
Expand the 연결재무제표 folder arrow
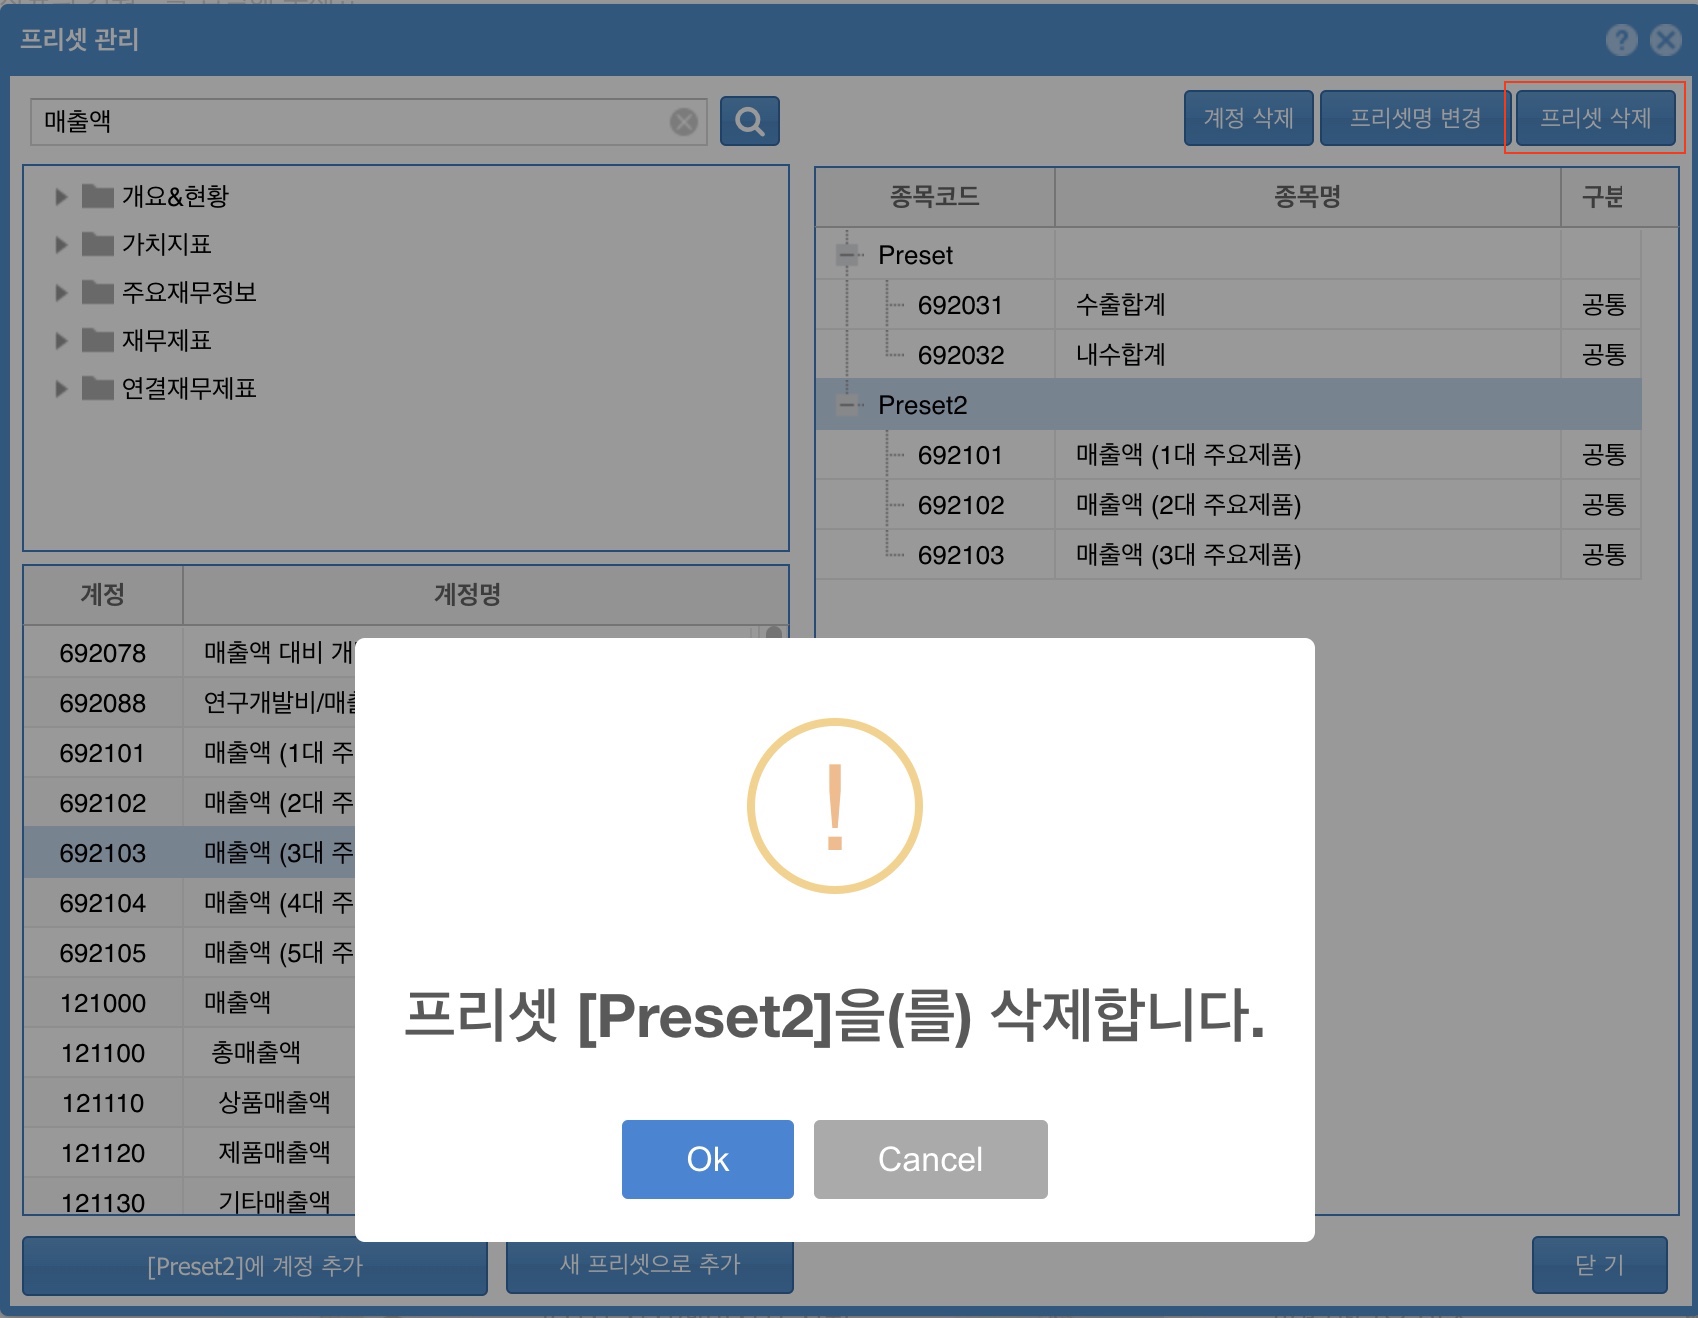pos(61,388)
